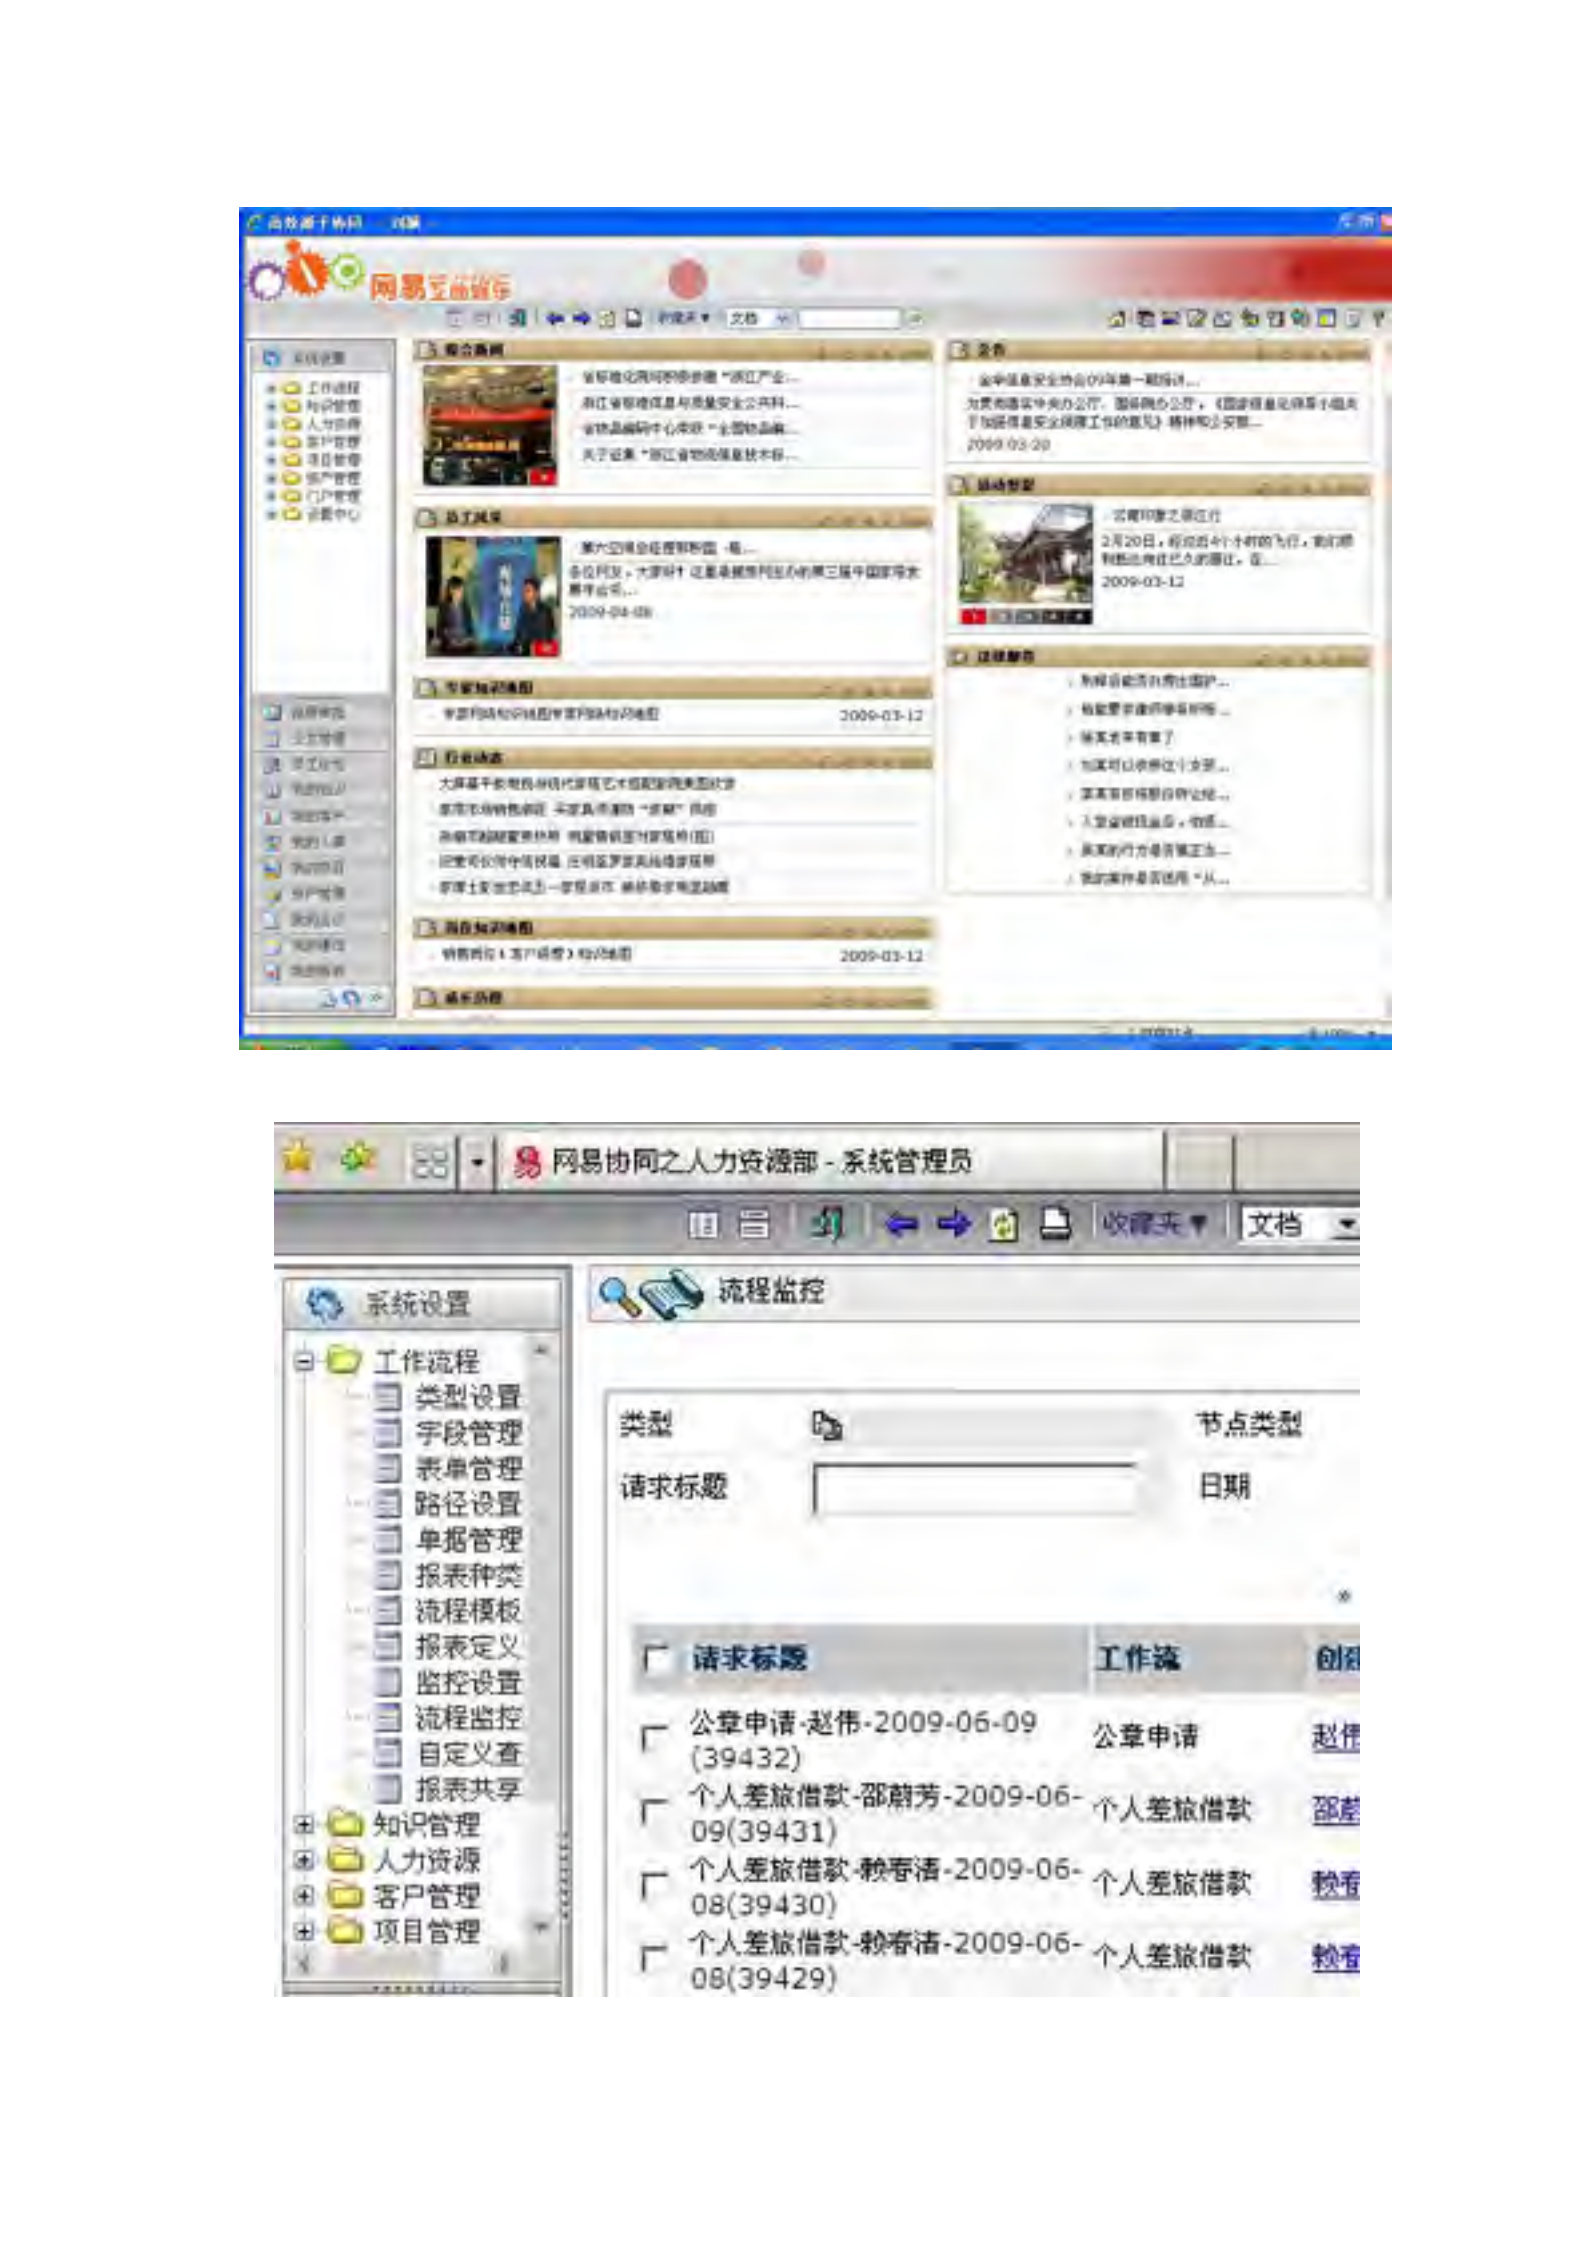
Task: Click the sidebar tree scrollbar up arrow
Action: click(541, 1352)
